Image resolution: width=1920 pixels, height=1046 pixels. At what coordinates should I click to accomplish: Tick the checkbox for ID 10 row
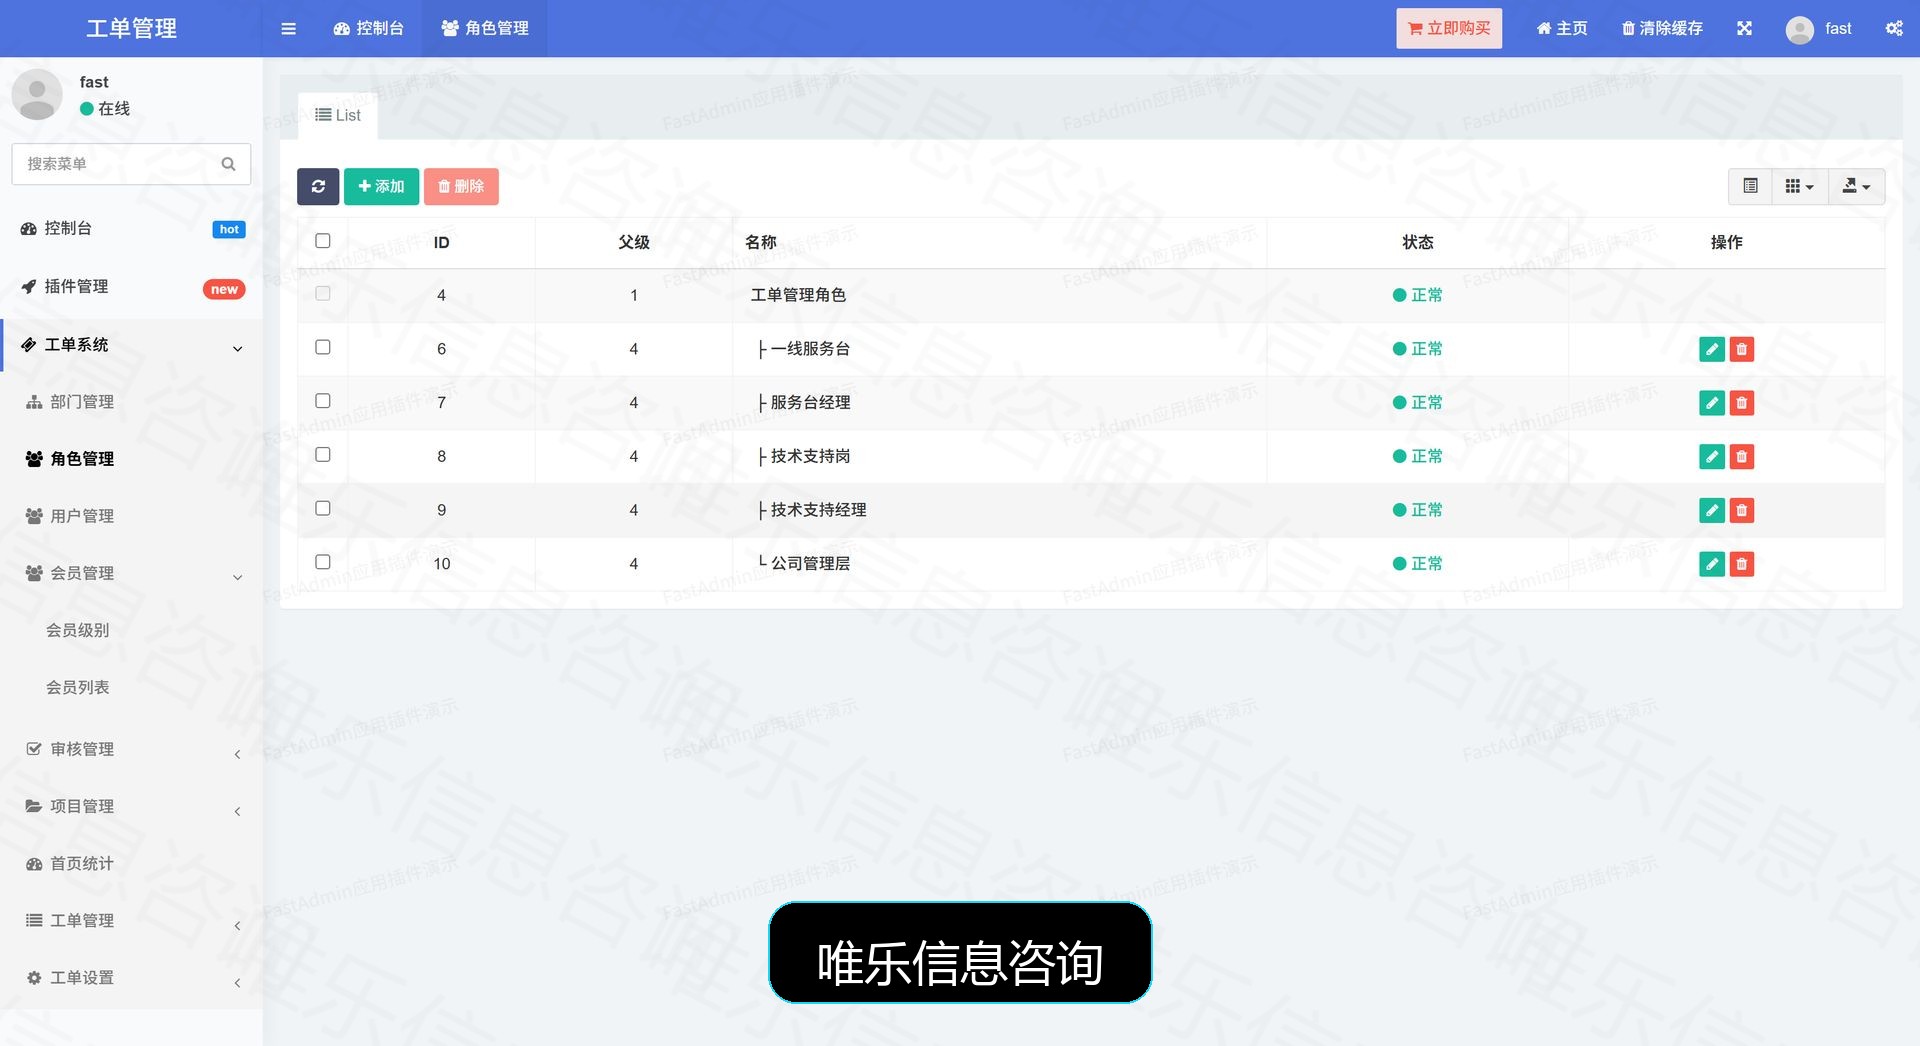(x=322, y=562)
